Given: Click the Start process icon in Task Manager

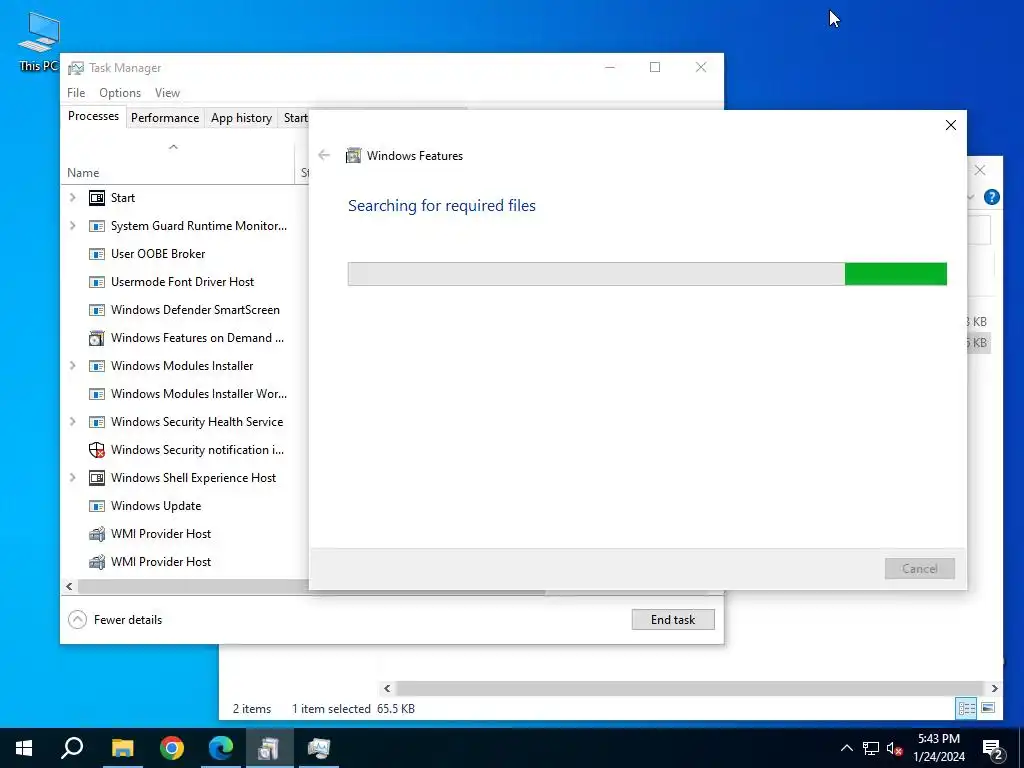Looking at the screenshot, I should click(97, 198).
